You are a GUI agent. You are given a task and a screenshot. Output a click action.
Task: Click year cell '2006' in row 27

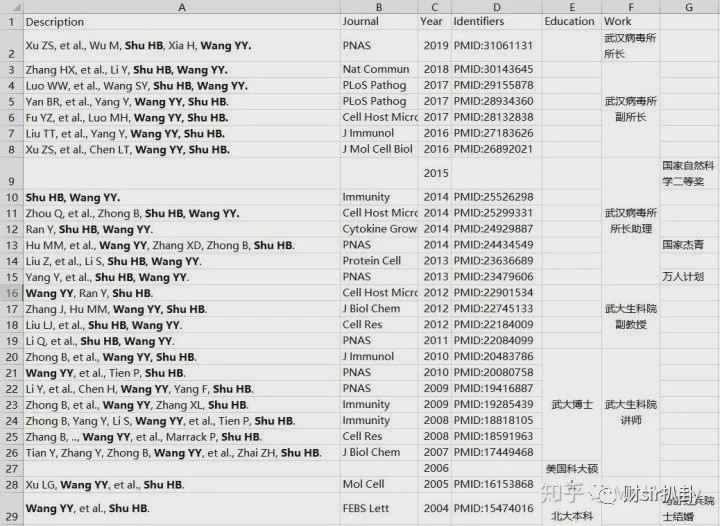436,468
